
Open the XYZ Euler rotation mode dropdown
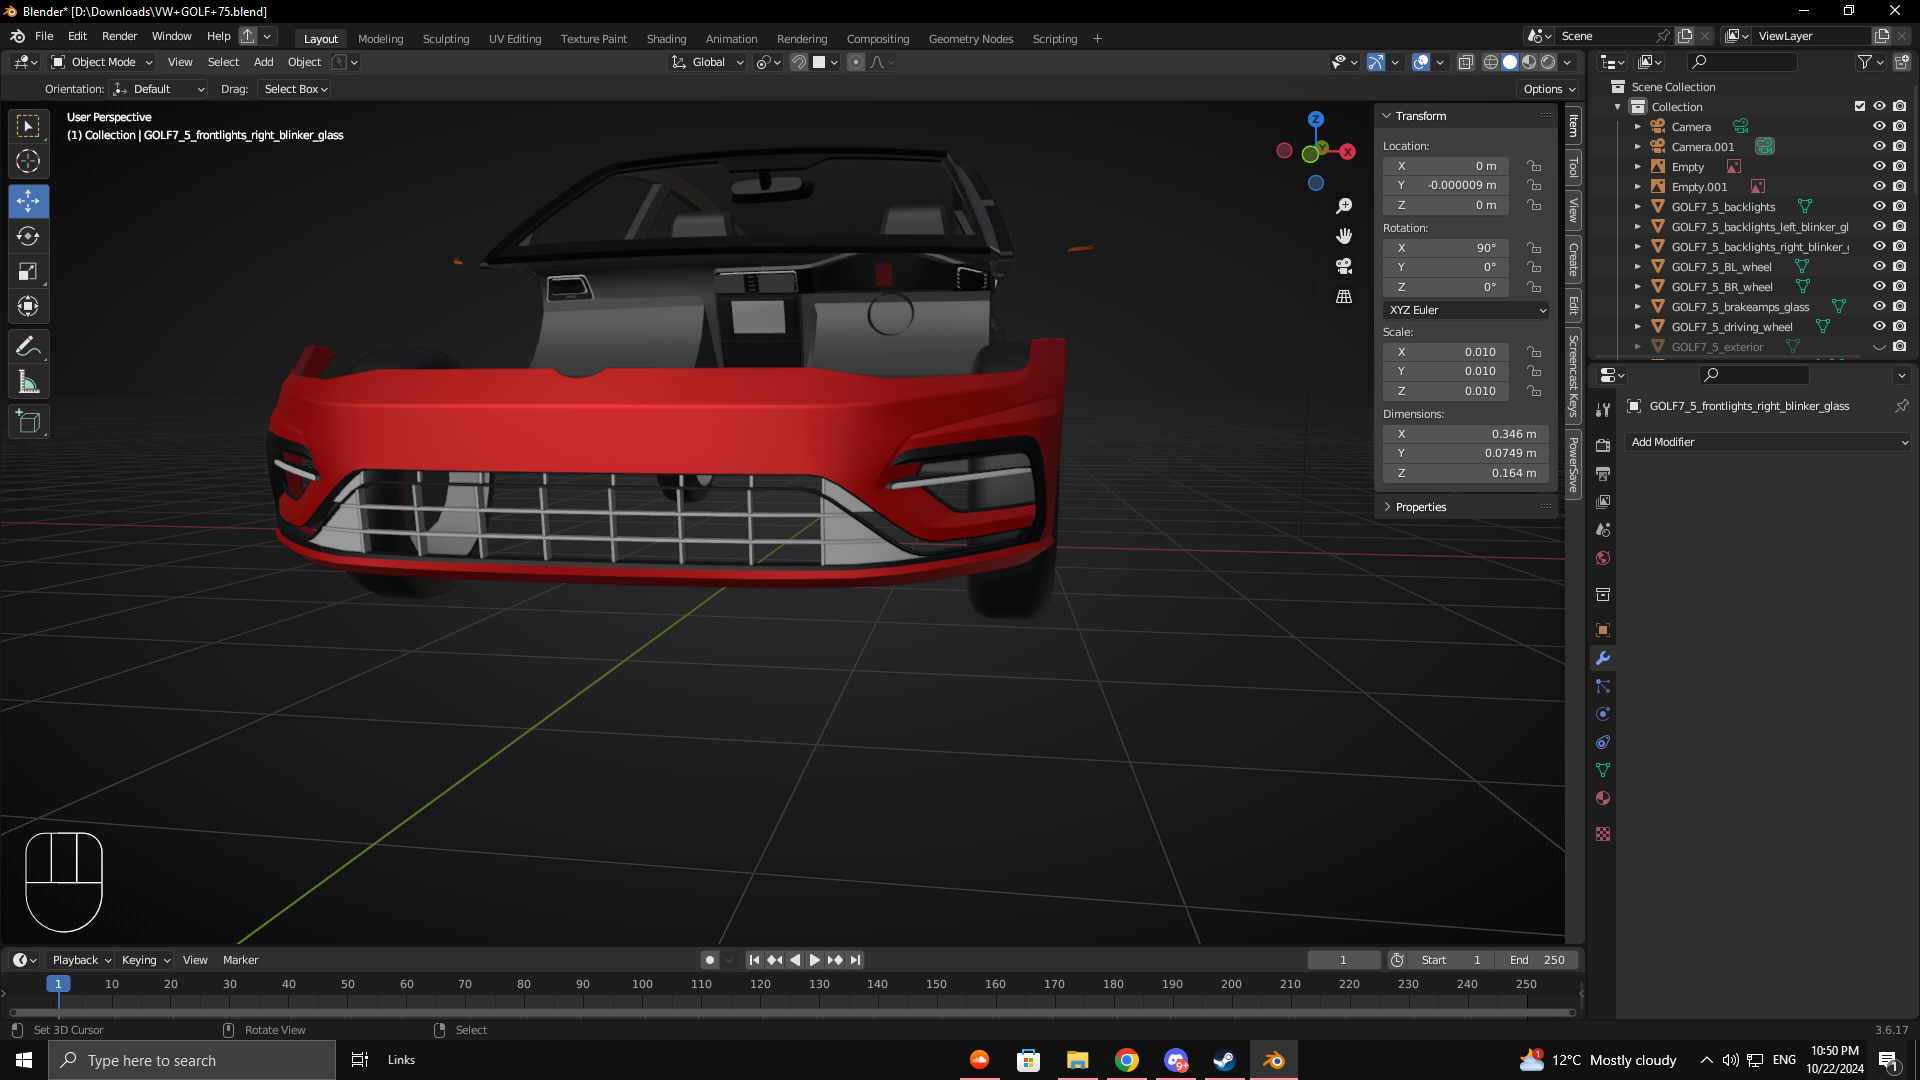pos(1466,310)
